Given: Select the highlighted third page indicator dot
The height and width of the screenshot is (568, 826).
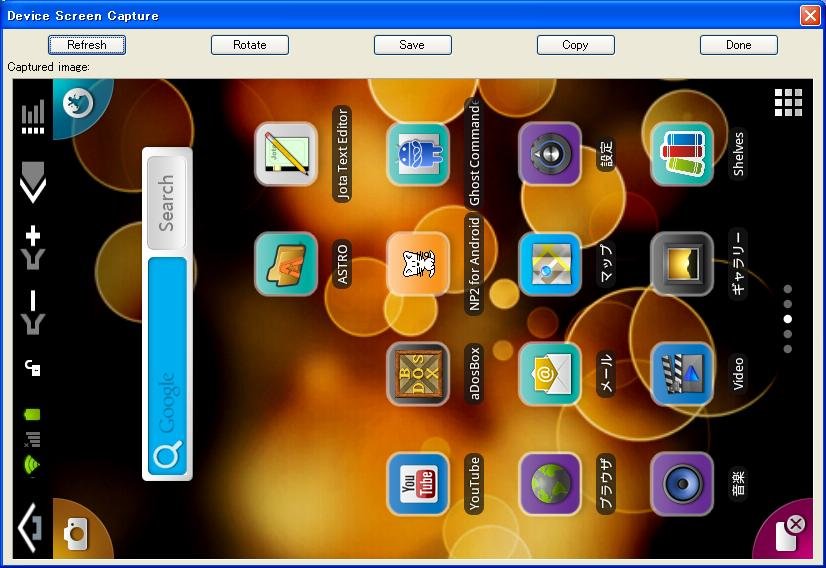Looking at the screenshot, I should click(x=788, y=319).
